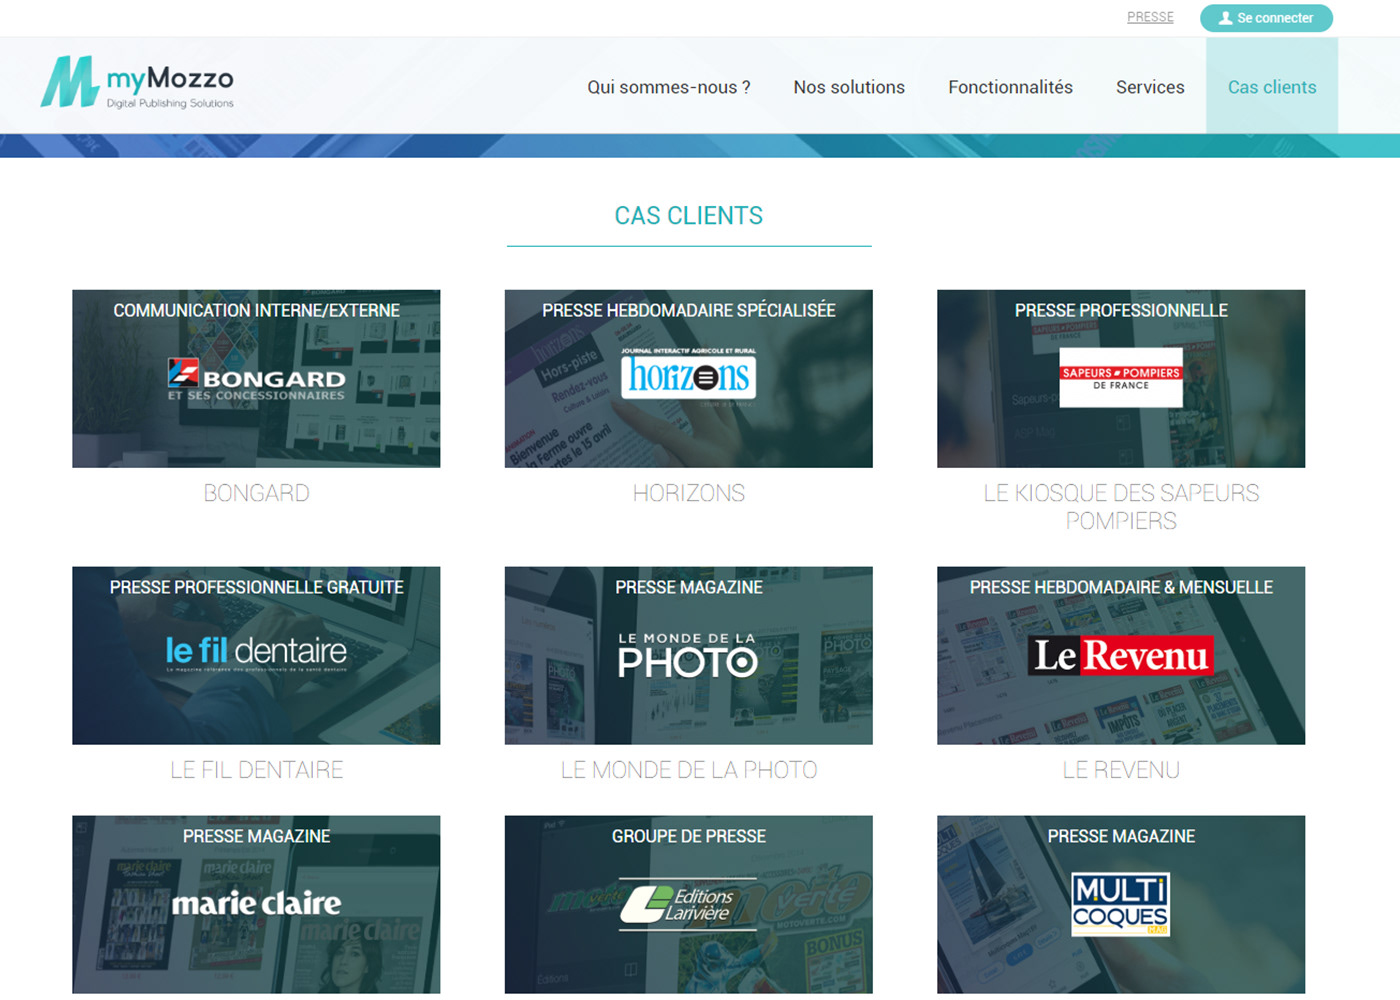Screen dimensions: 1400x1000
Task: Open the PRESSE link at top
Action: tap(1150, 17)
